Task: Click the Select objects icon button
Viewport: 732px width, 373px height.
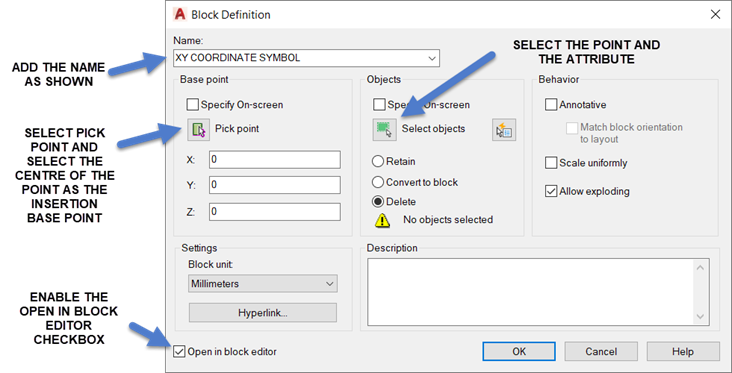Action: tap(385, 129)
